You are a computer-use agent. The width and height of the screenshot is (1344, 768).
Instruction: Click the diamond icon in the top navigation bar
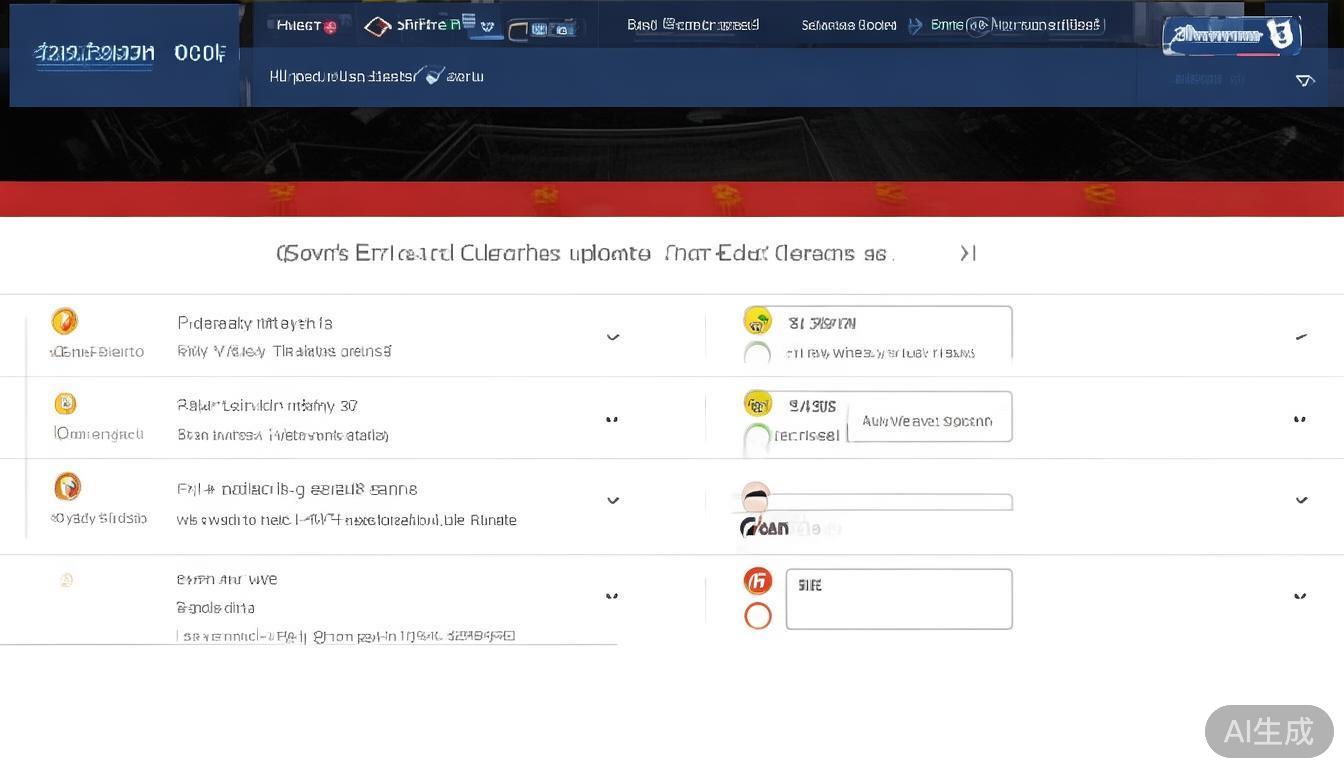pyautogui.click(x=377, y=27)
